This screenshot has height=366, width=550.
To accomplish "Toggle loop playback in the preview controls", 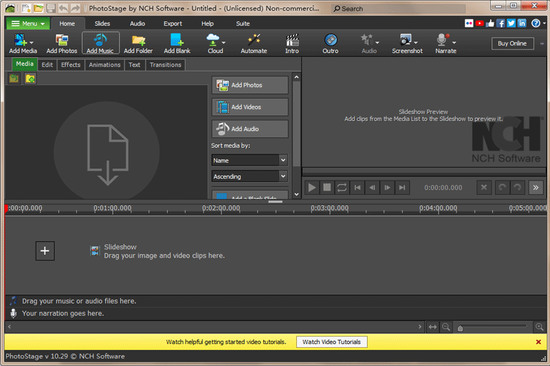I will (x=342, y=187).
